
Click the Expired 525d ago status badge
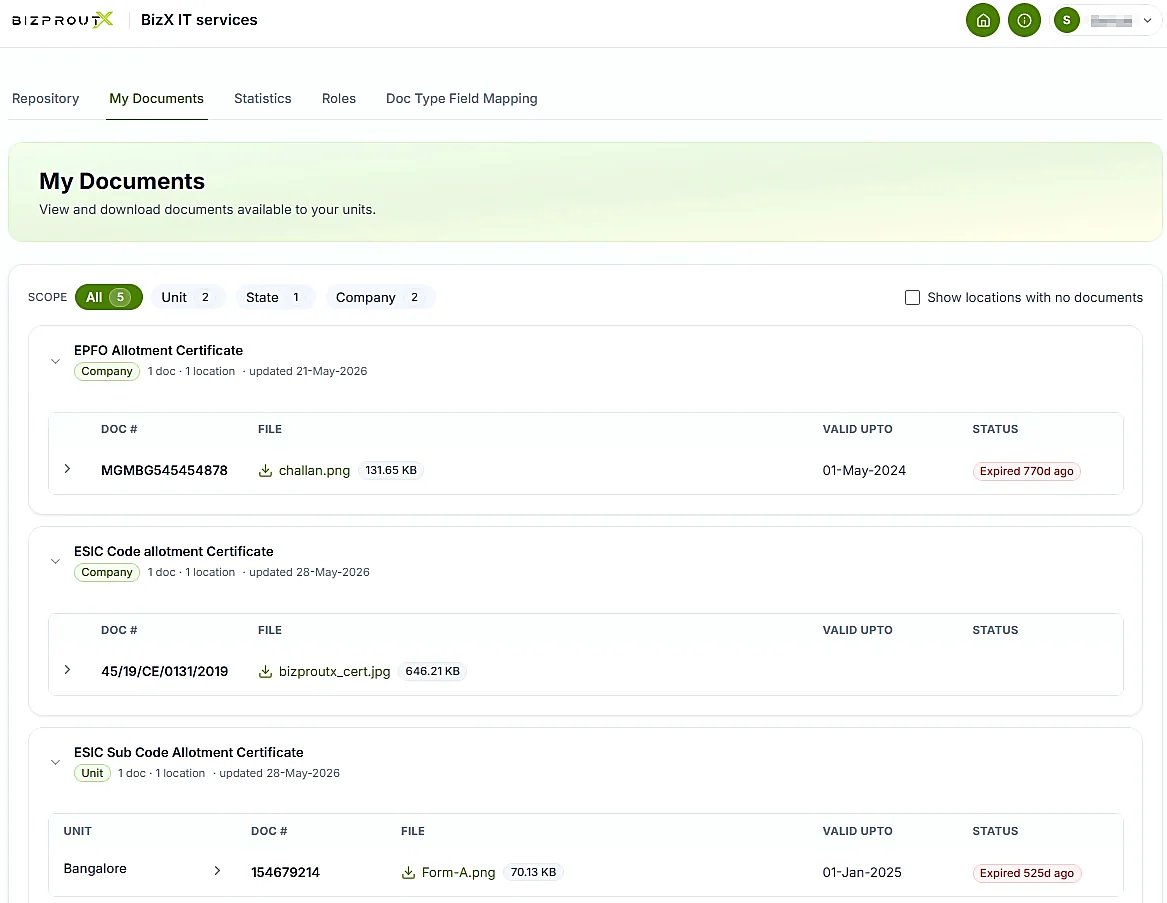click(x=1026, y=873)
